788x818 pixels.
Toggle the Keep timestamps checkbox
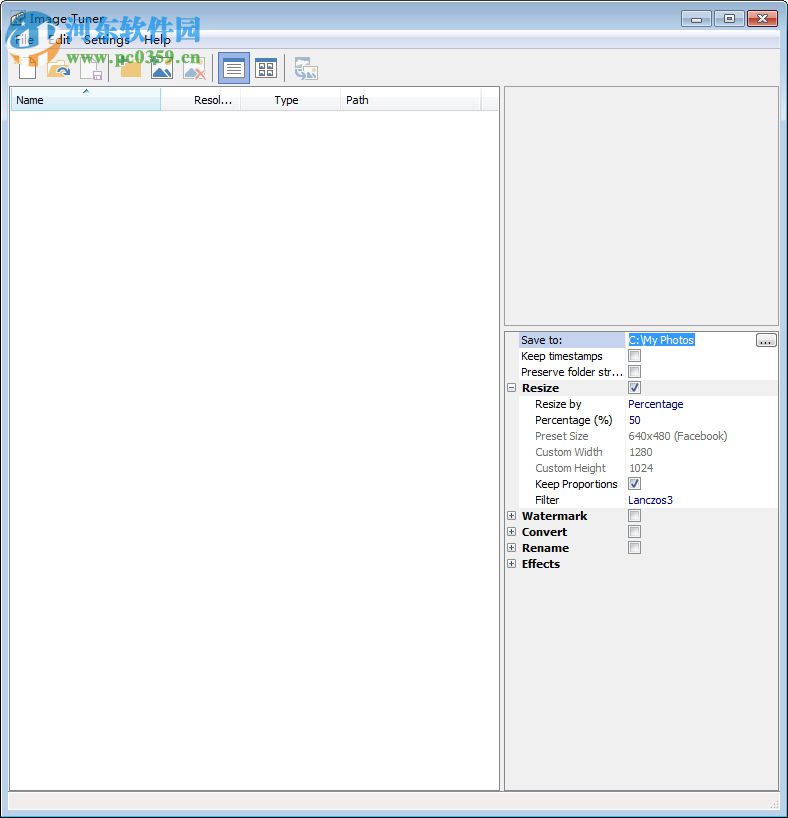point(635,356)
